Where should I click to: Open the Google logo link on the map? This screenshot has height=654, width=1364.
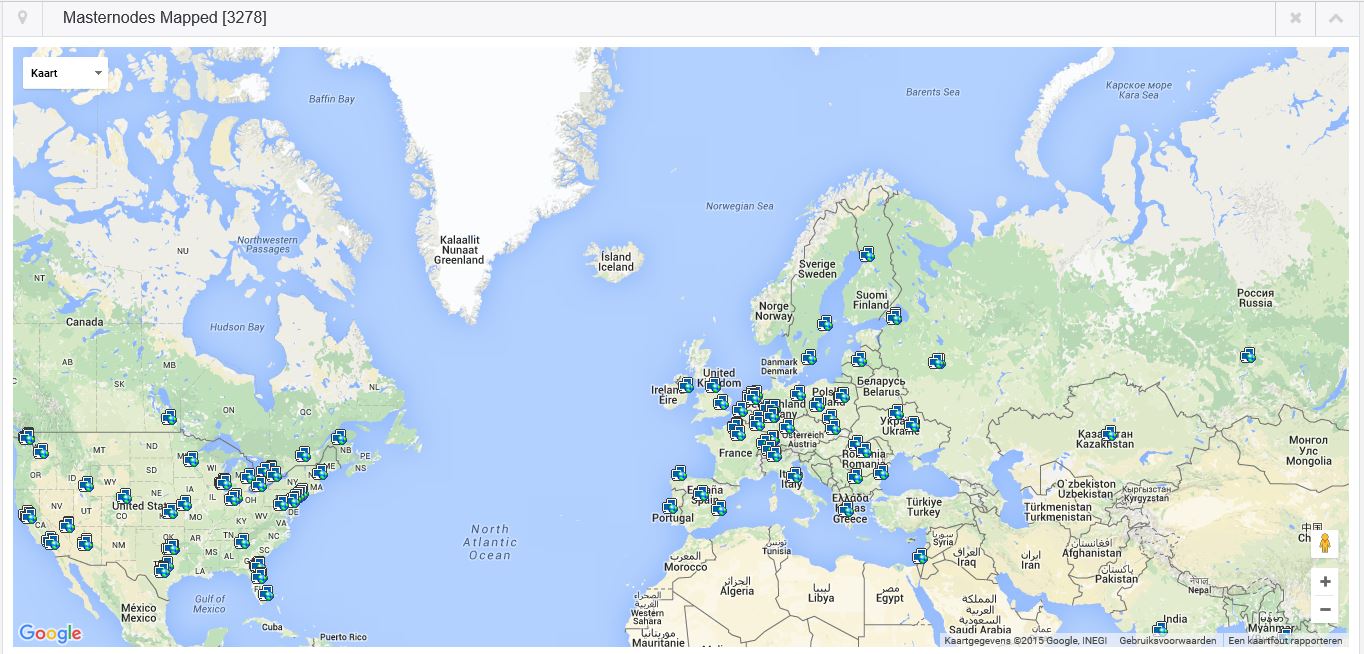point(50,633)
